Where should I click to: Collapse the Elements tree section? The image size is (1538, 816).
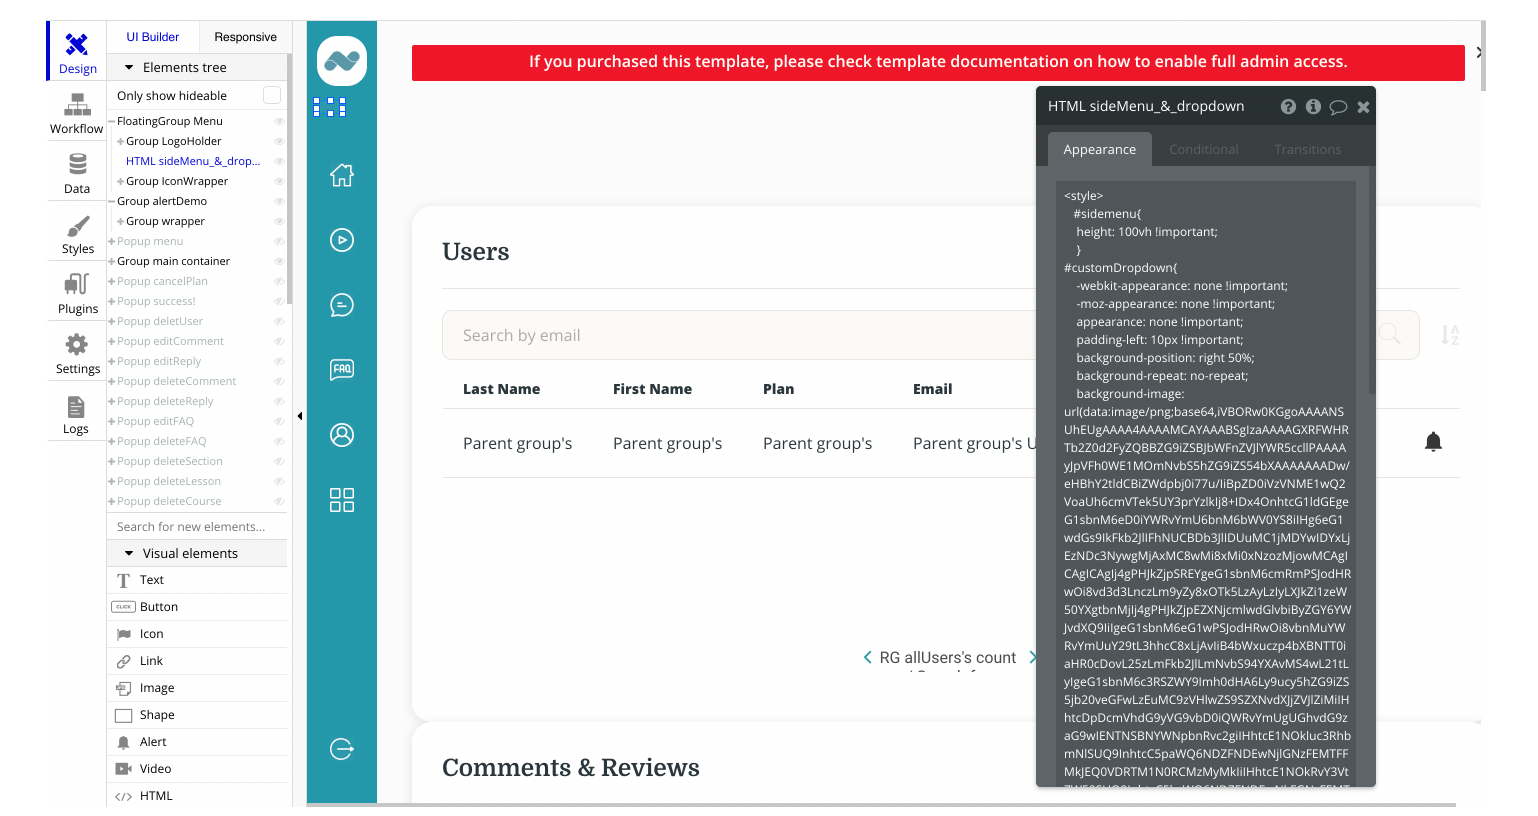click(129, 67)
